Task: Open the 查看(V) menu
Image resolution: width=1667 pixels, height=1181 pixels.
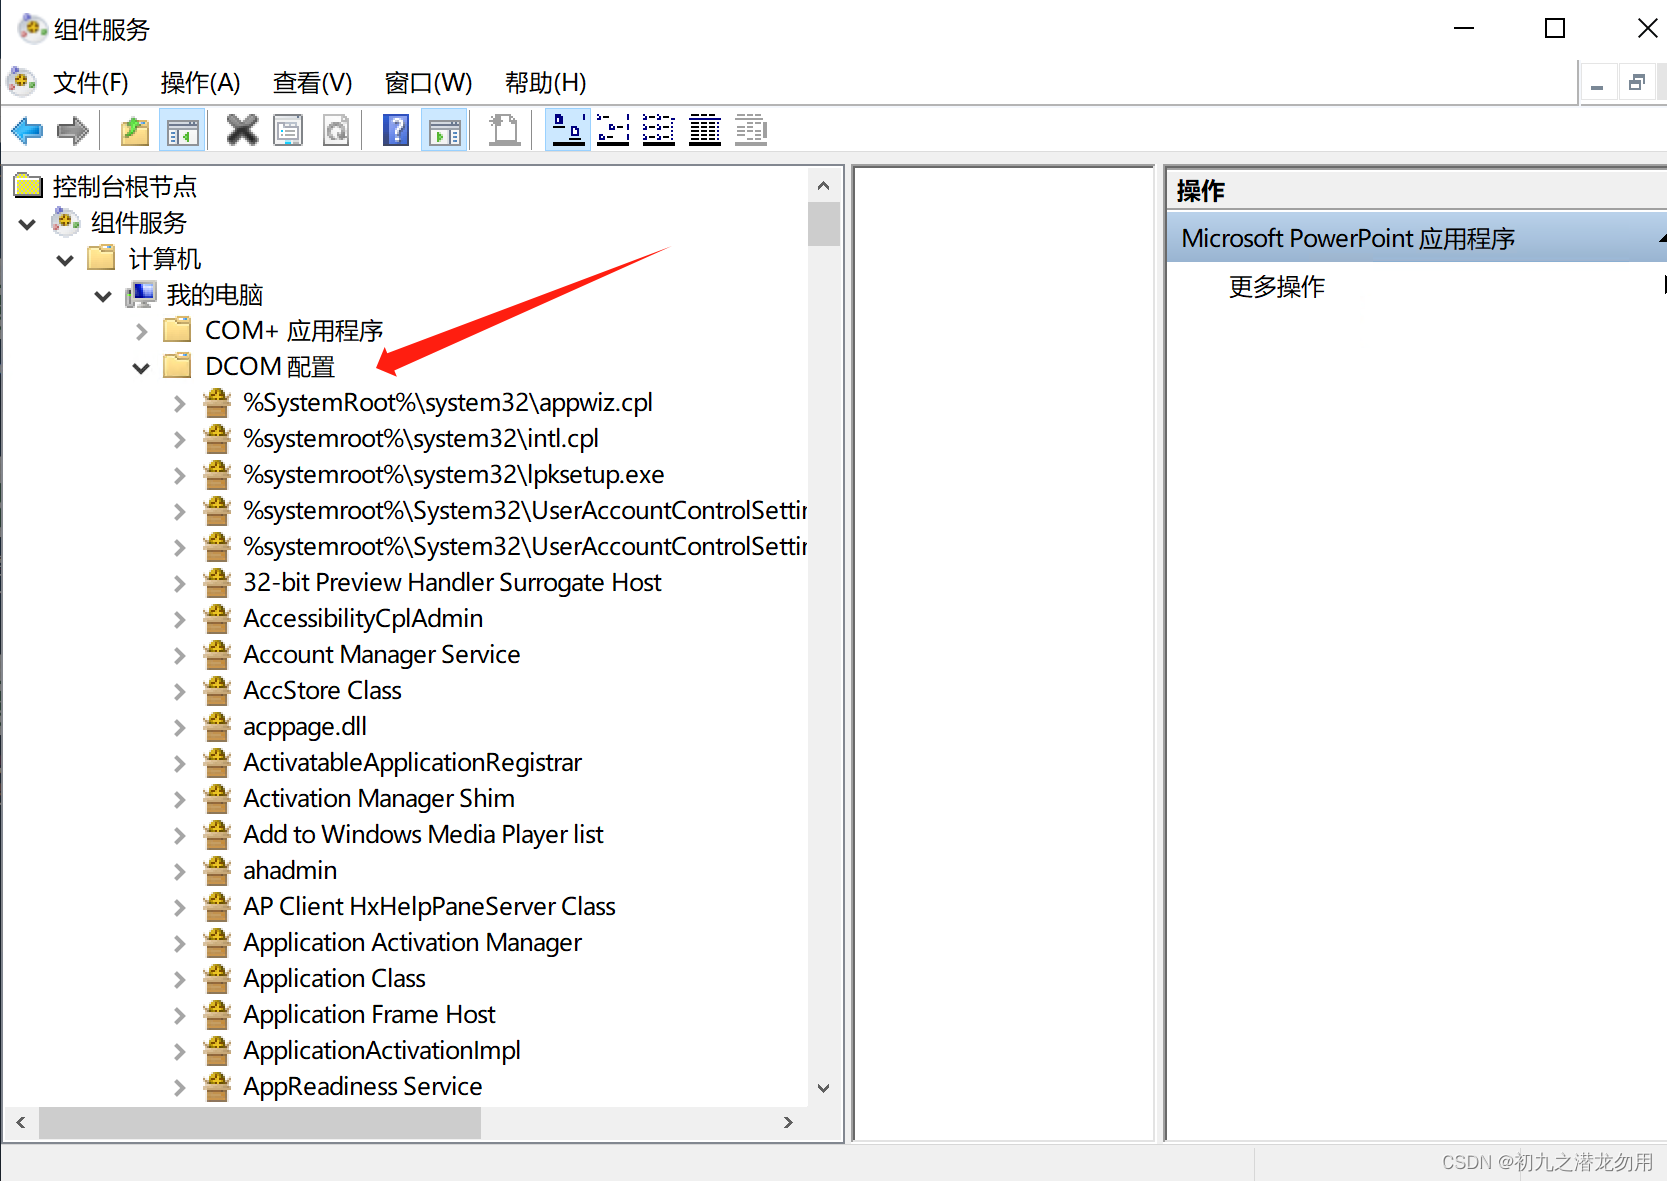Action: pos(312,82)
